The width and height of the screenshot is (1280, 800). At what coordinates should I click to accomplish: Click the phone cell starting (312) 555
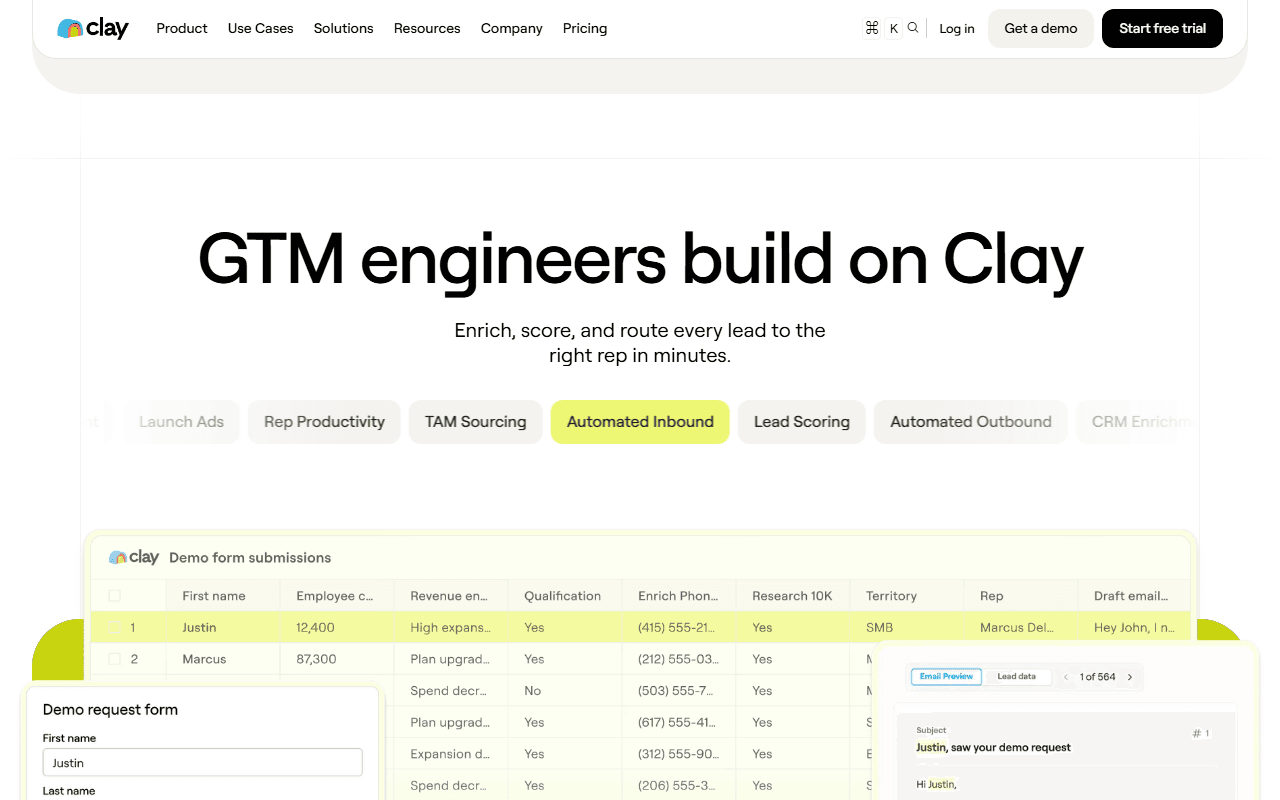pyautogui.click(x=679, y=754)
